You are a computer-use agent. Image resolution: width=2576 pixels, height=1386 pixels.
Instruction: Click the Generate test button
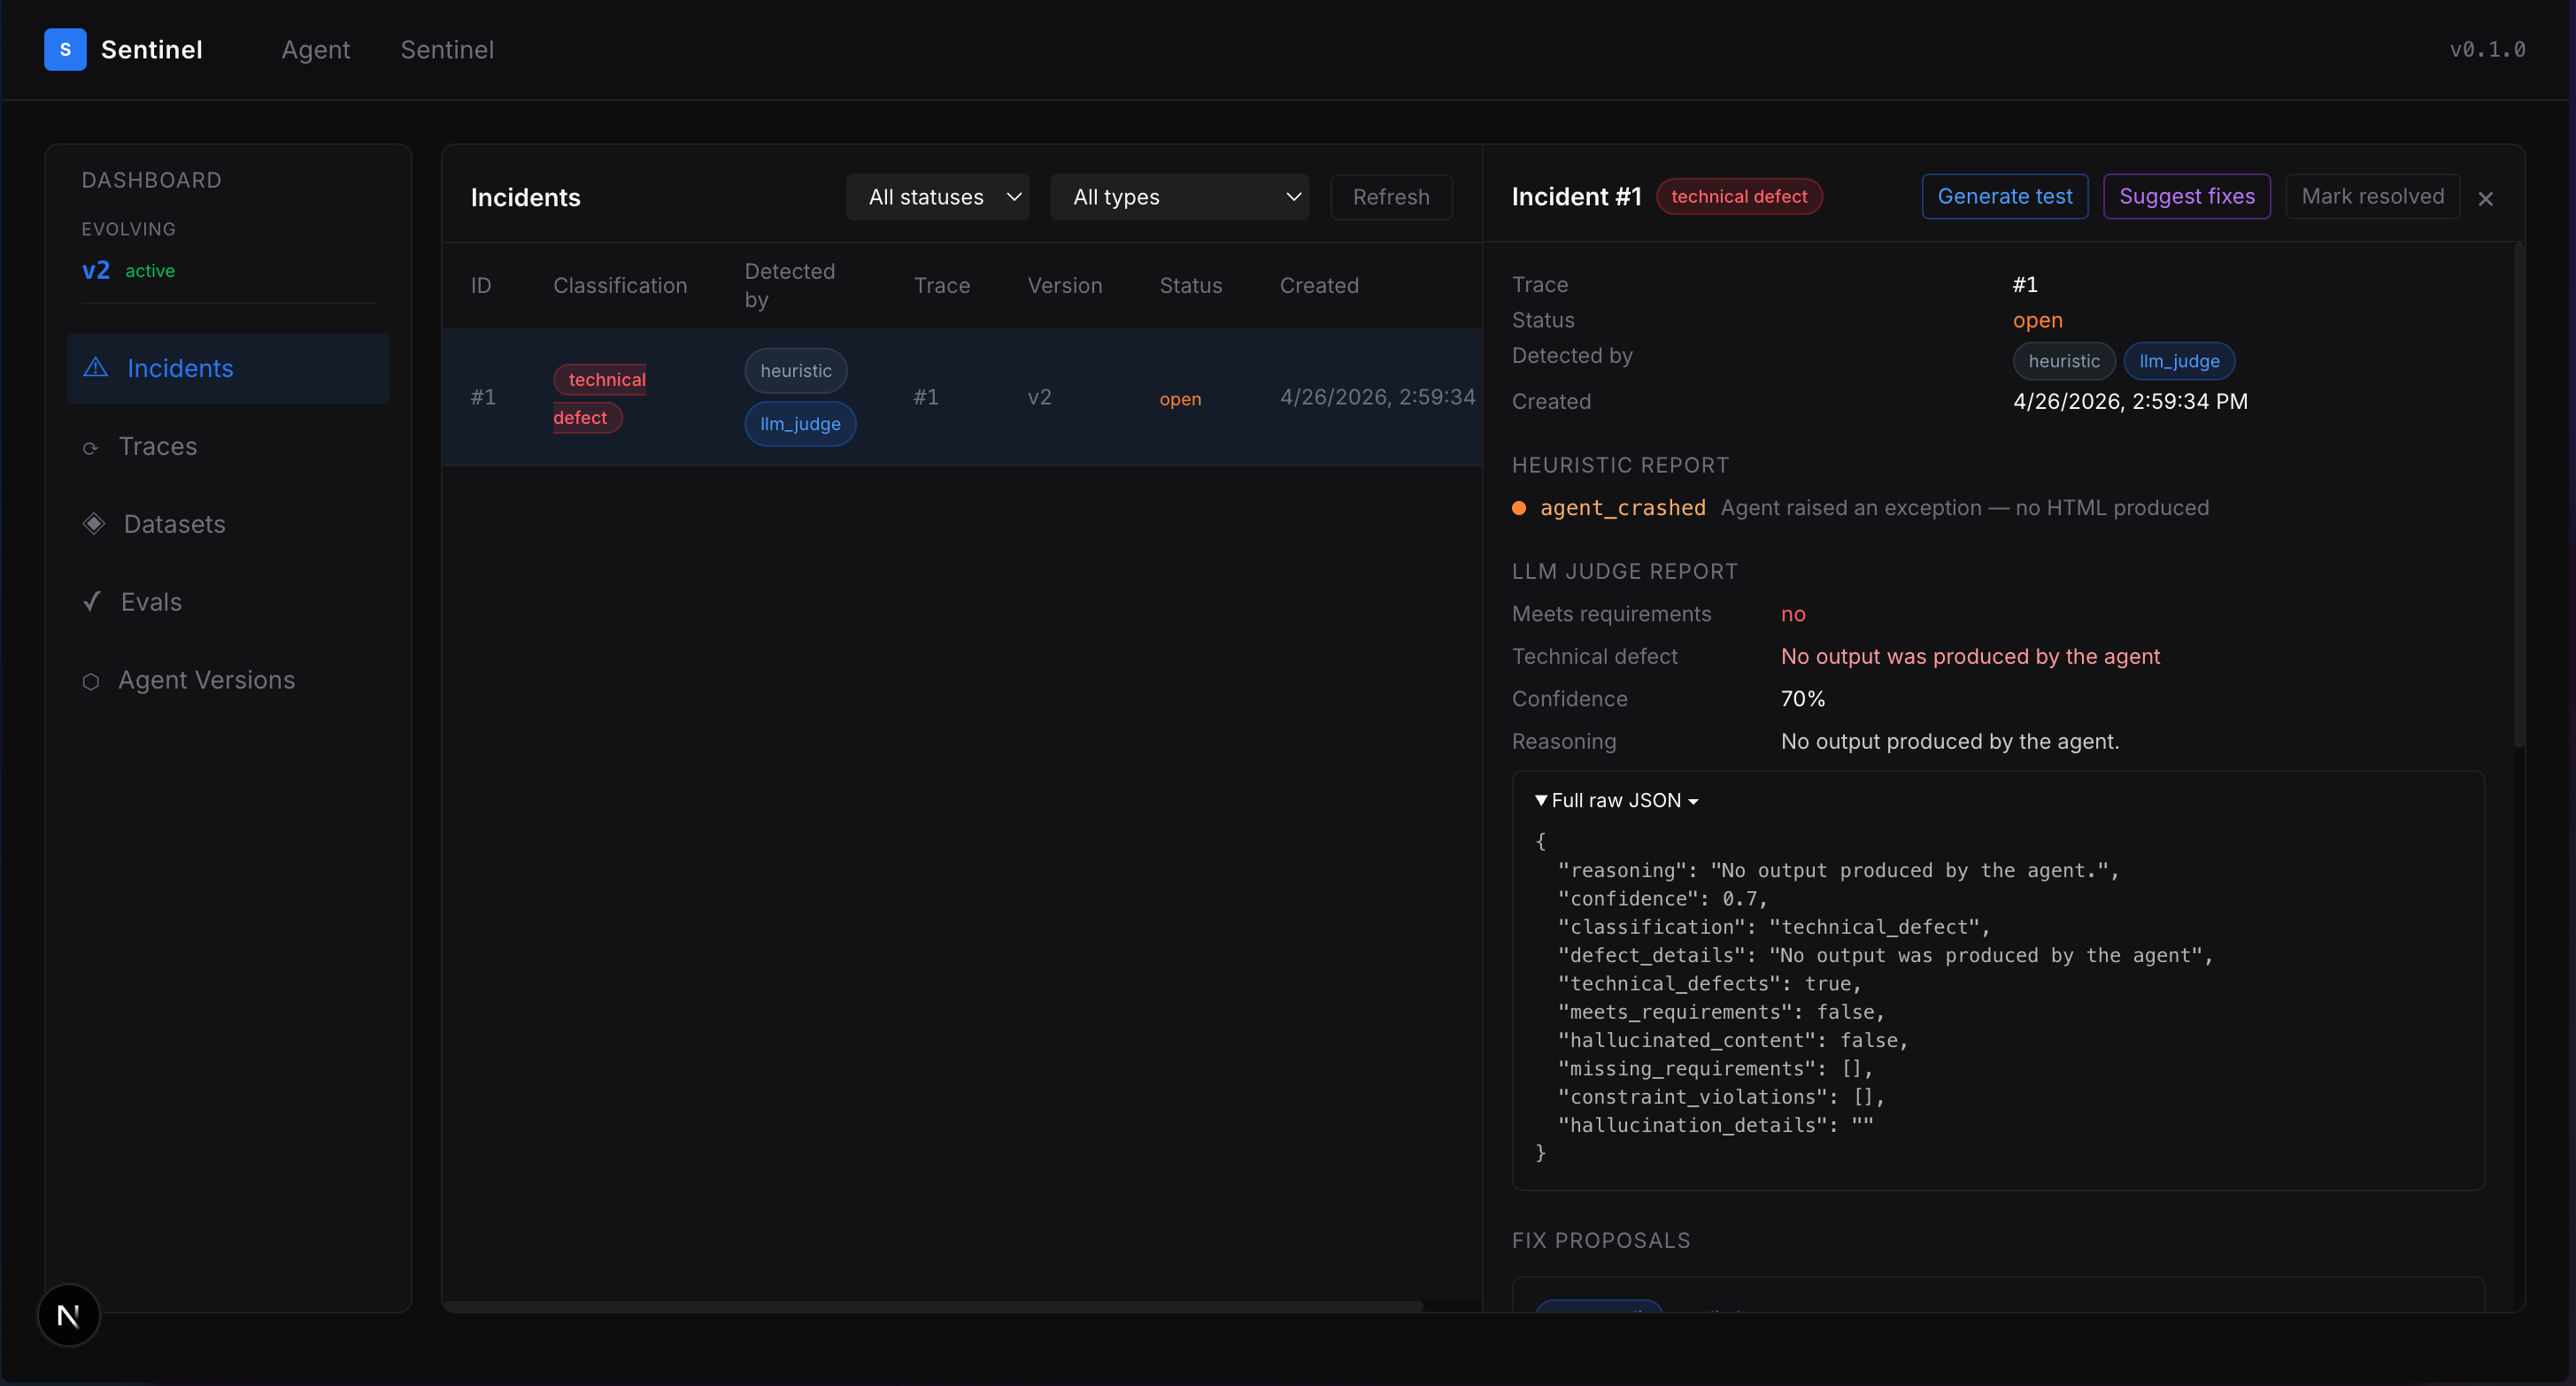pyautogui.click(x=2004, y=197)
